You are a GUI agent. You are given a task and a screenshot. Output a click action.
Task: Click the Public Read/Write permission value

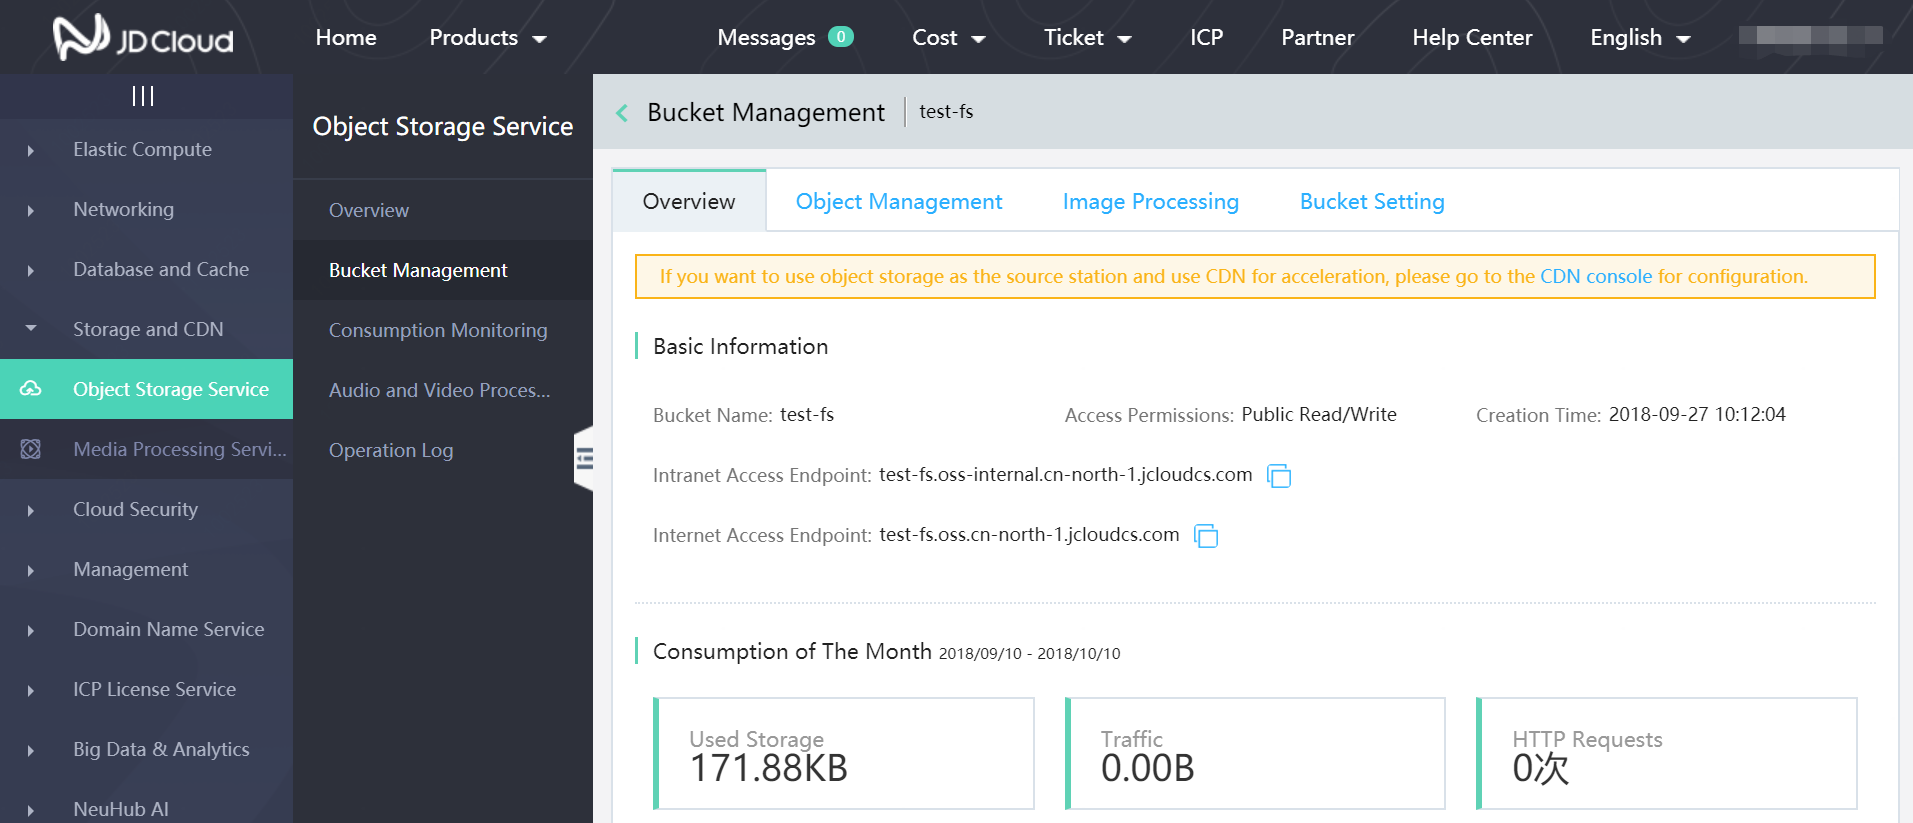coord(1319,415)
